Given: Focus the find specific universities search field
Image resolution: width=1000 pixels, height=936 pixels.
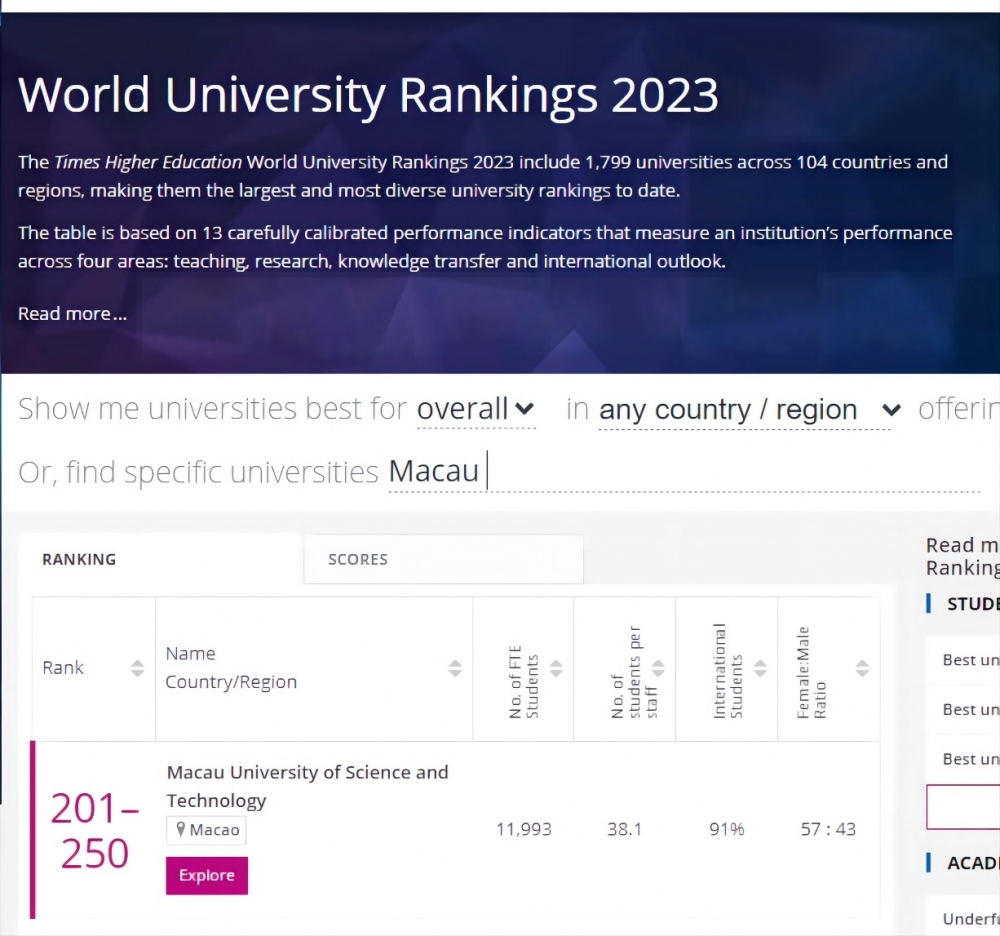Looking at the screenshot, I should coord(684,472).
